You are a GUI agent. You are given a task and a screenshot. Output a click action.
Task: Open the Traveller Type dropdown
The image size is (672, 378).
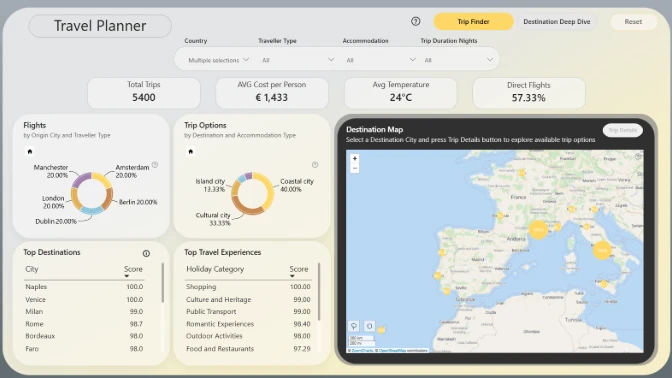[298, 60]
